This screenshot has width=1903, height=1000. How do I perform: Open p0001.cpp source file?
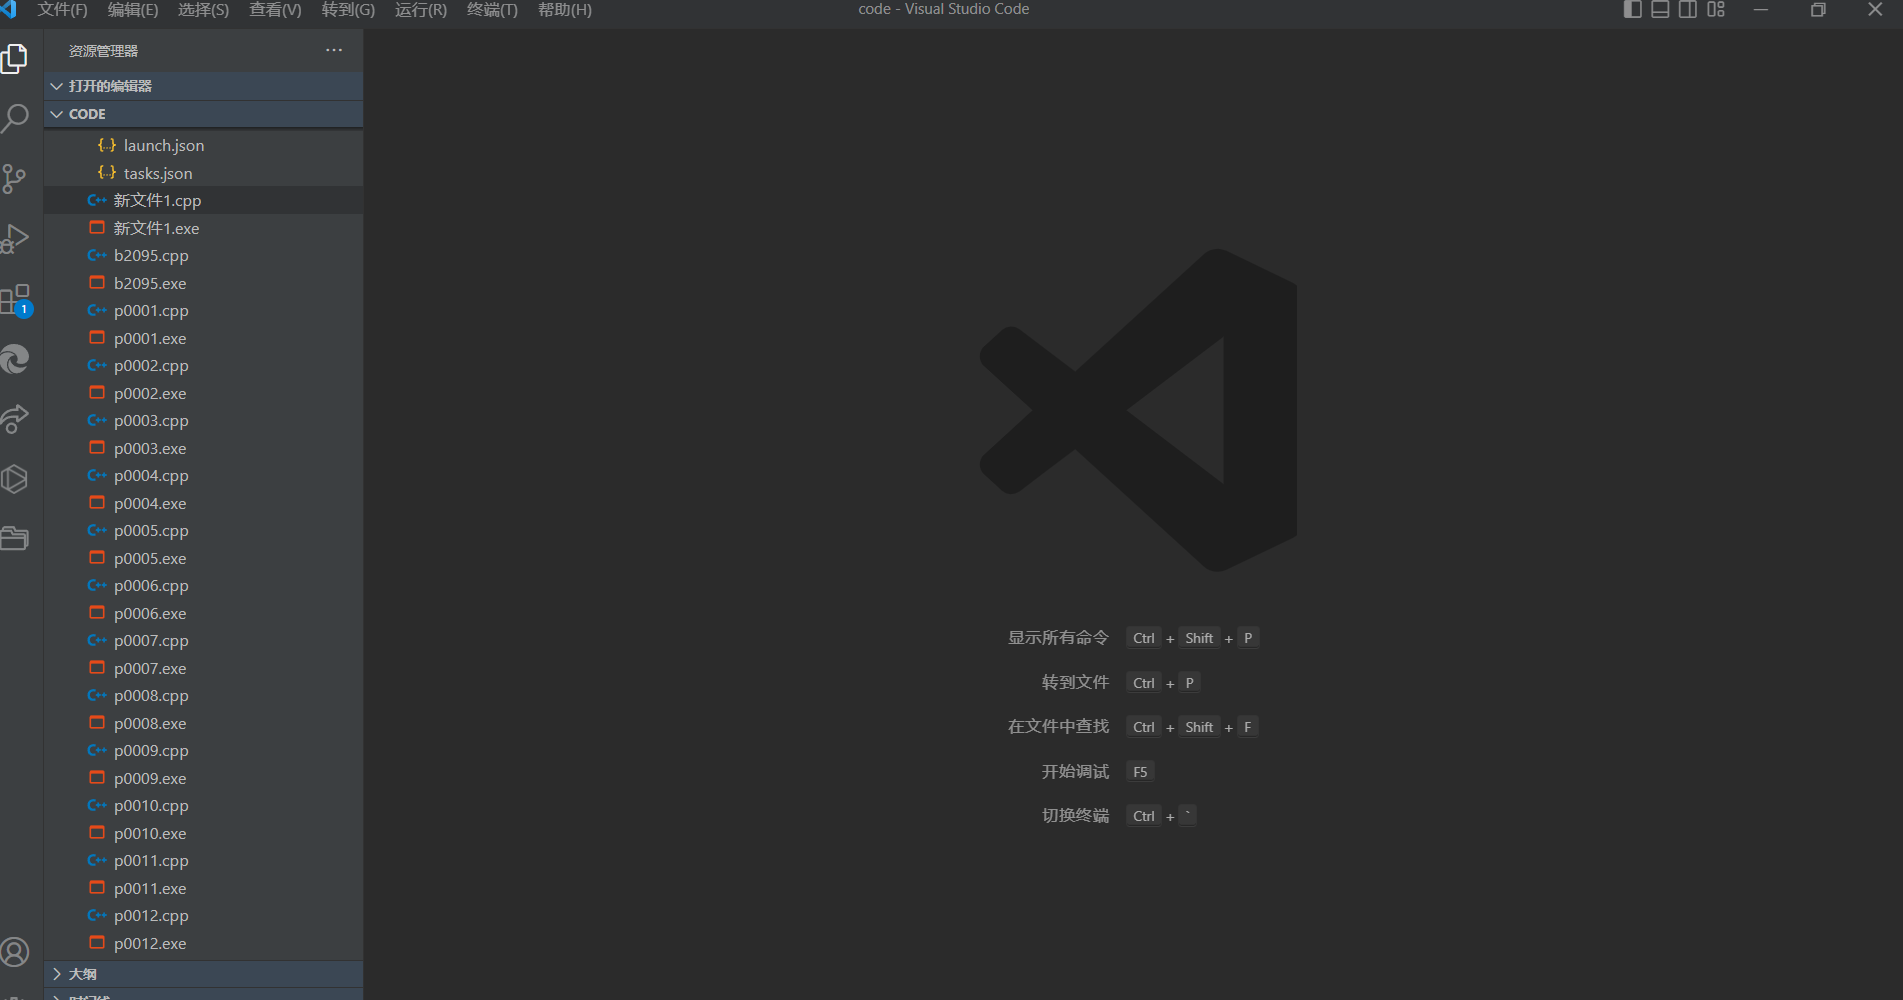click(204, 310)
